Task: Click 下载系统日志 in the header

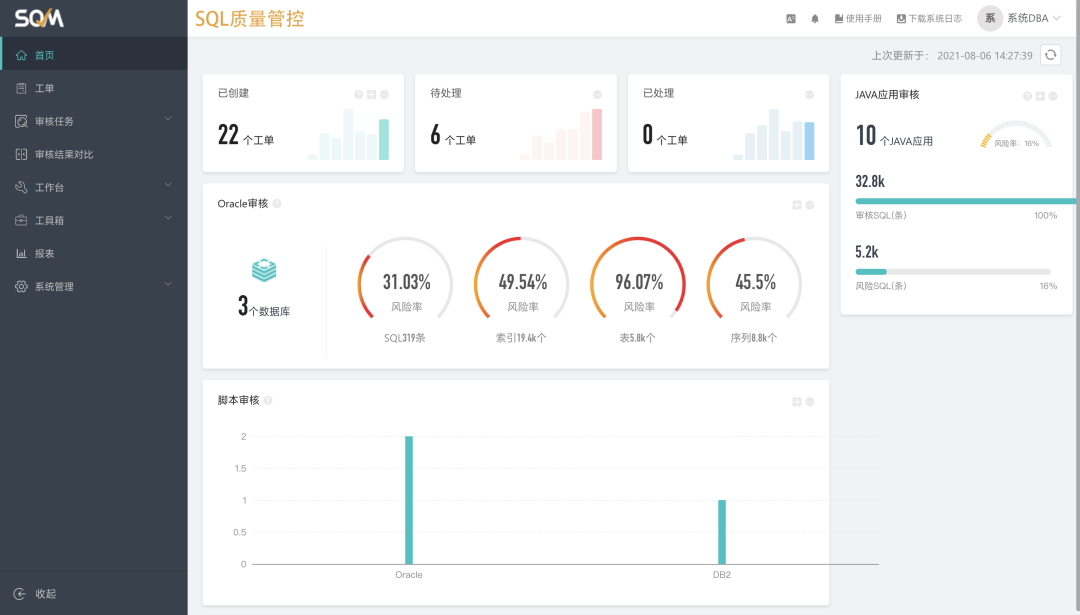Action: pos(929,18)
